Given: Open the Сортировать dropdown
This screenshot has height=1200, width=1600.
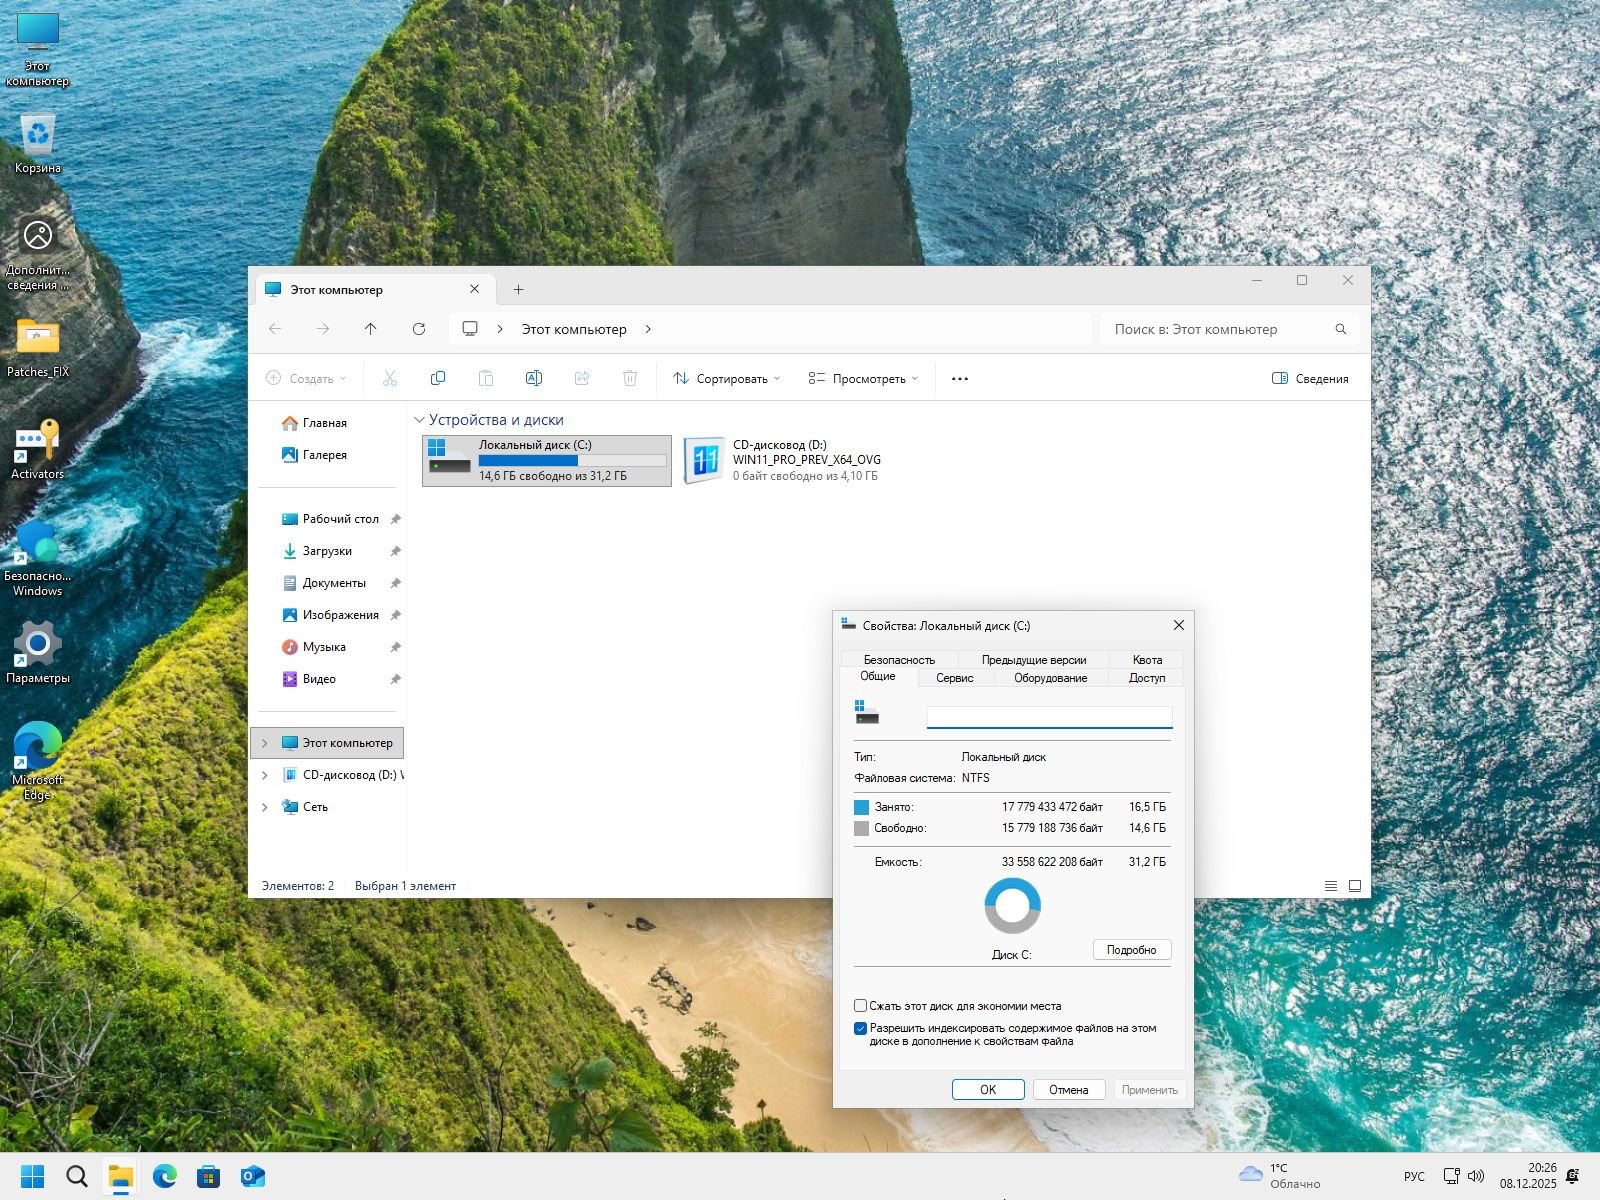Looking at the screenshot, I should pyautogui.click(x=727, y=379).
